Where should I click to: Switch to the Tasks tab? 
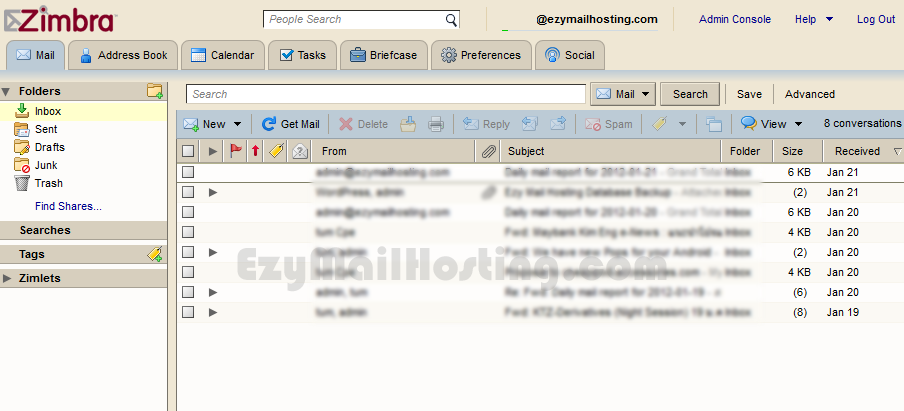[302, 55]
